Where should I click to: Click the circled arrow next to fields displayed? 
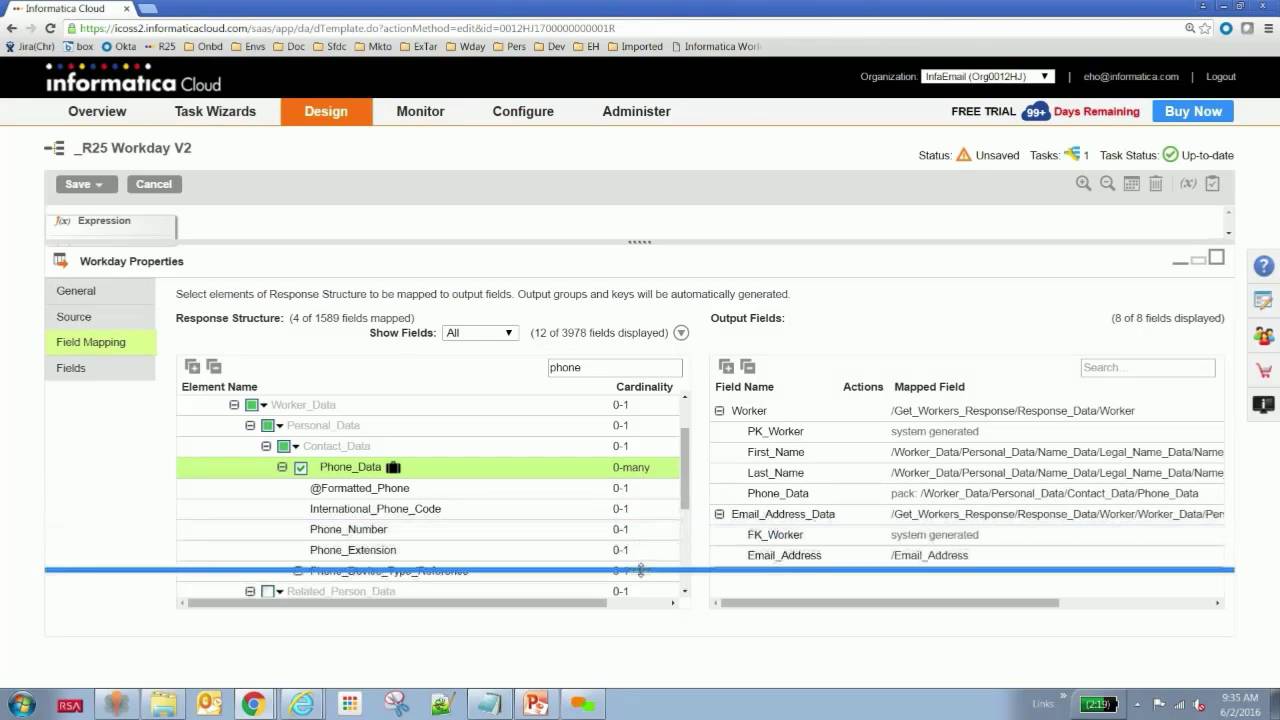coord(681,333)
